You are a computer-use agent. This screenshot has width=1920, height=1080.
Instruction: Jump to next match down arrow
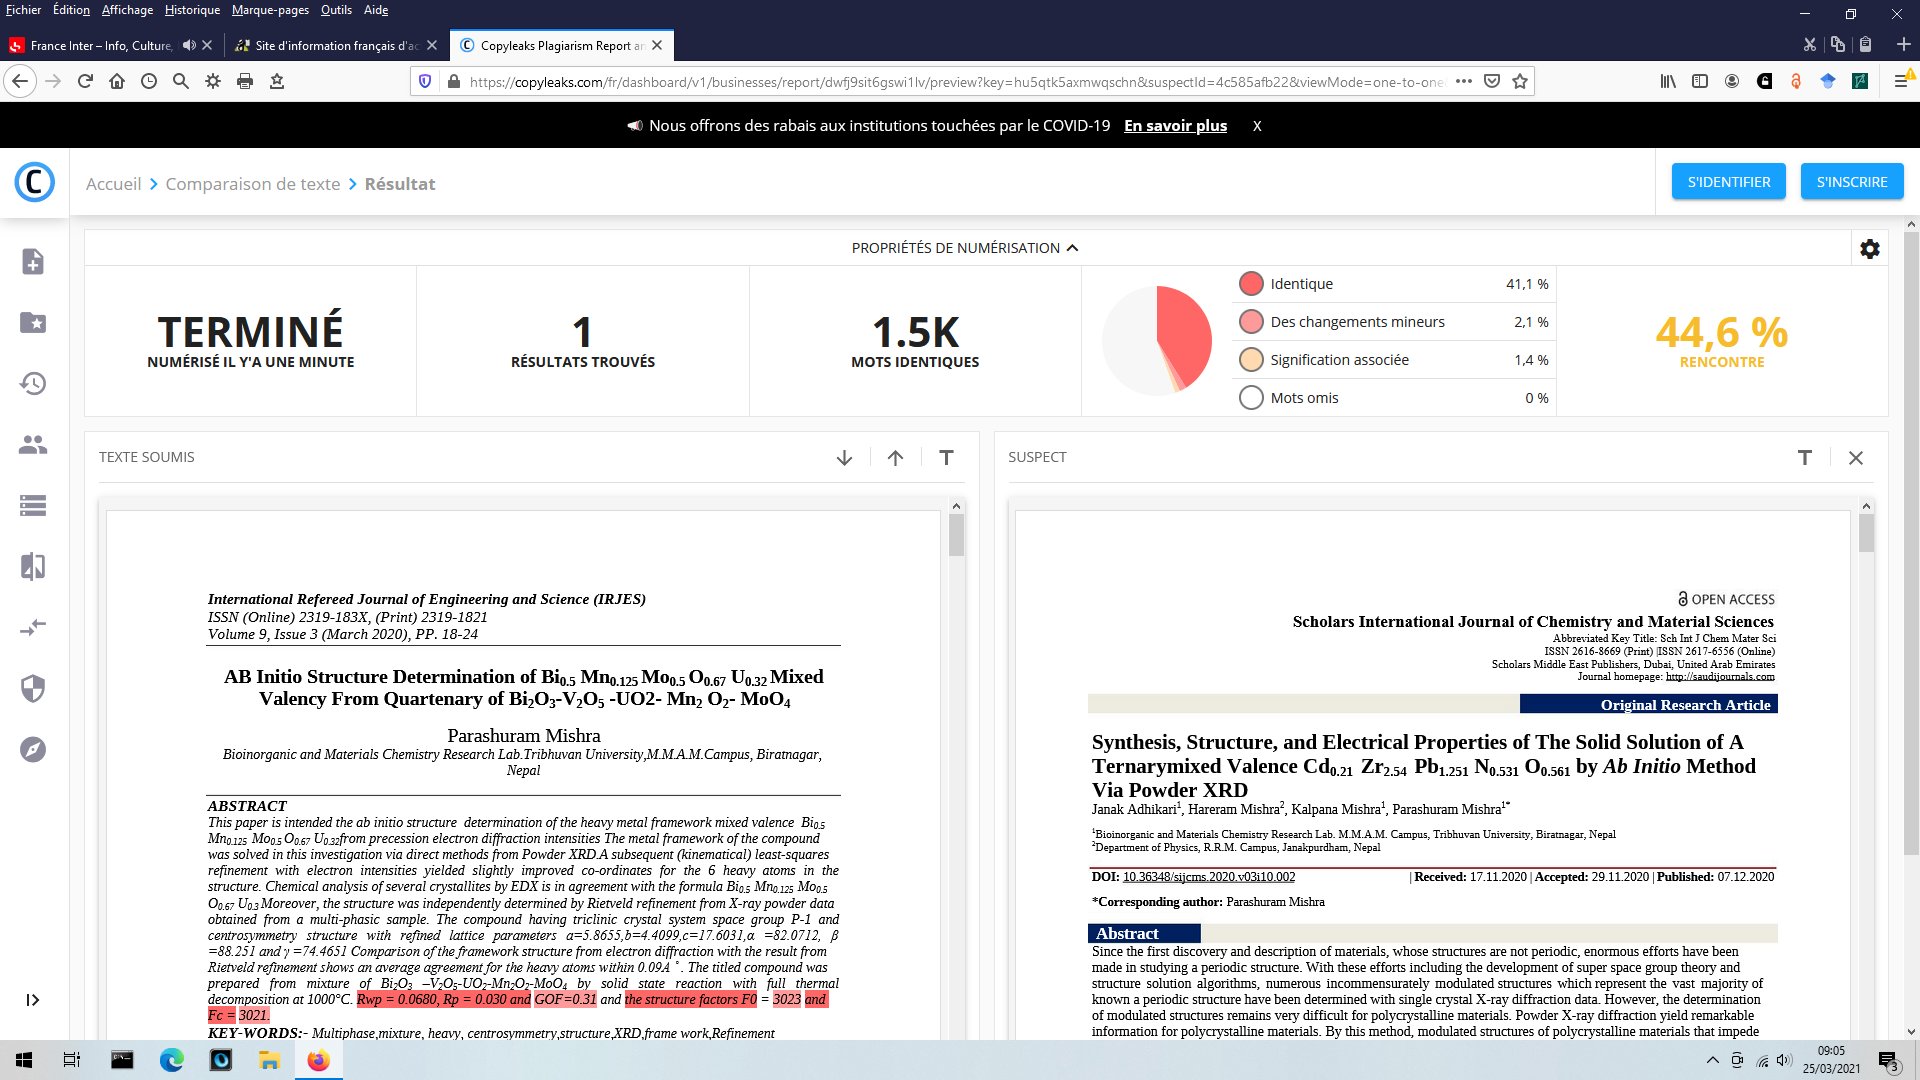click(844, 458)
